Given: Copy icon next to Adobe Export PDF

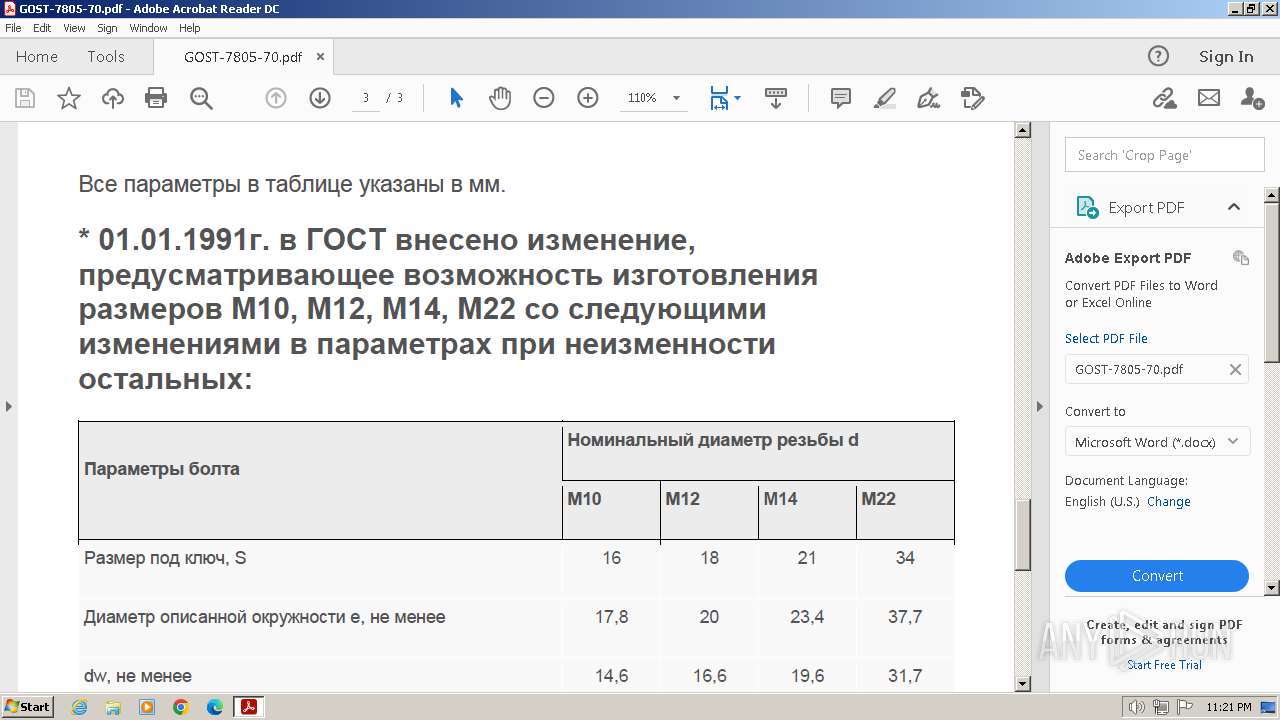Looking at the screenshot, I should pos(1241,258).
